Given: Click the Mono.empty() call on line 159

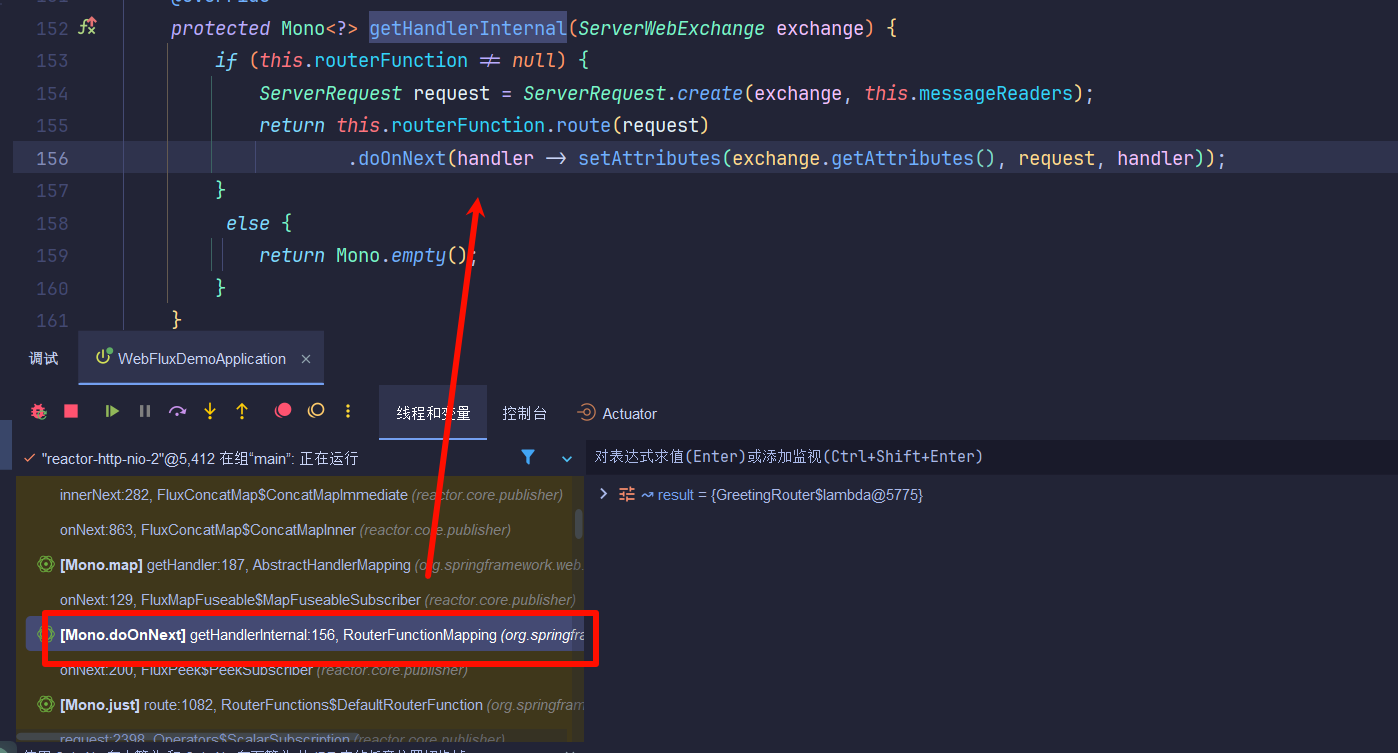Looking at the screenshot, I should (402, 256).
